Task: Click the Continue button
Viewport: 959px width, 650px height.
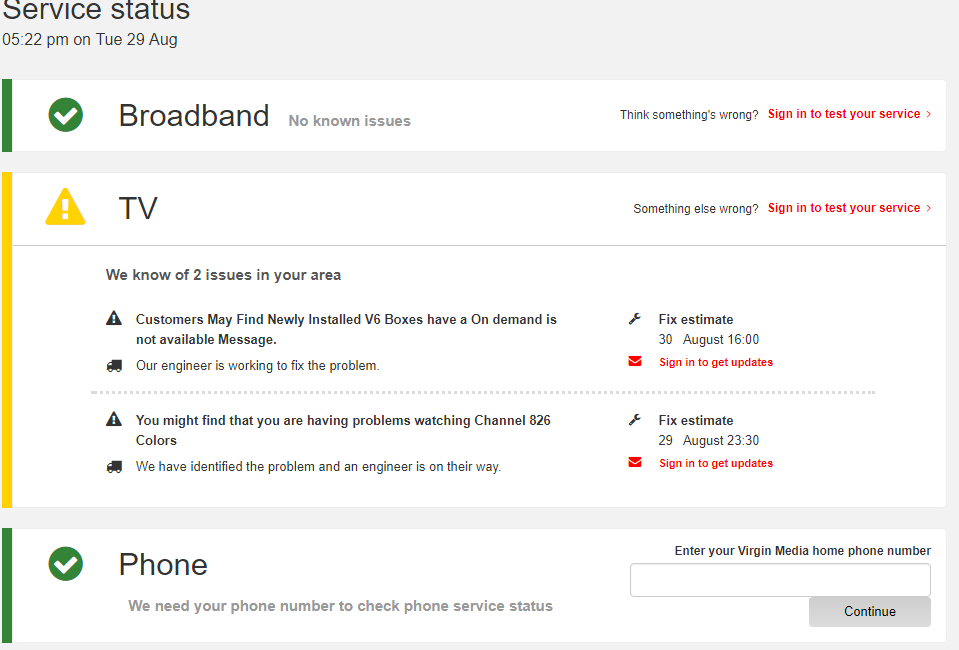Action: tap(870, 611)
